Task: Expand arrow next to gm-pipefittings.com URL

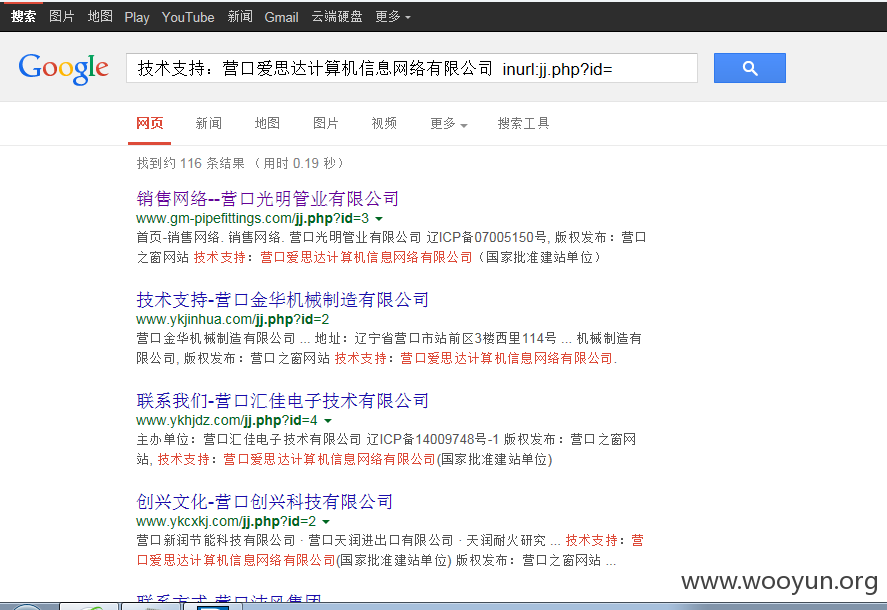Action: click(x=379, y=219)
